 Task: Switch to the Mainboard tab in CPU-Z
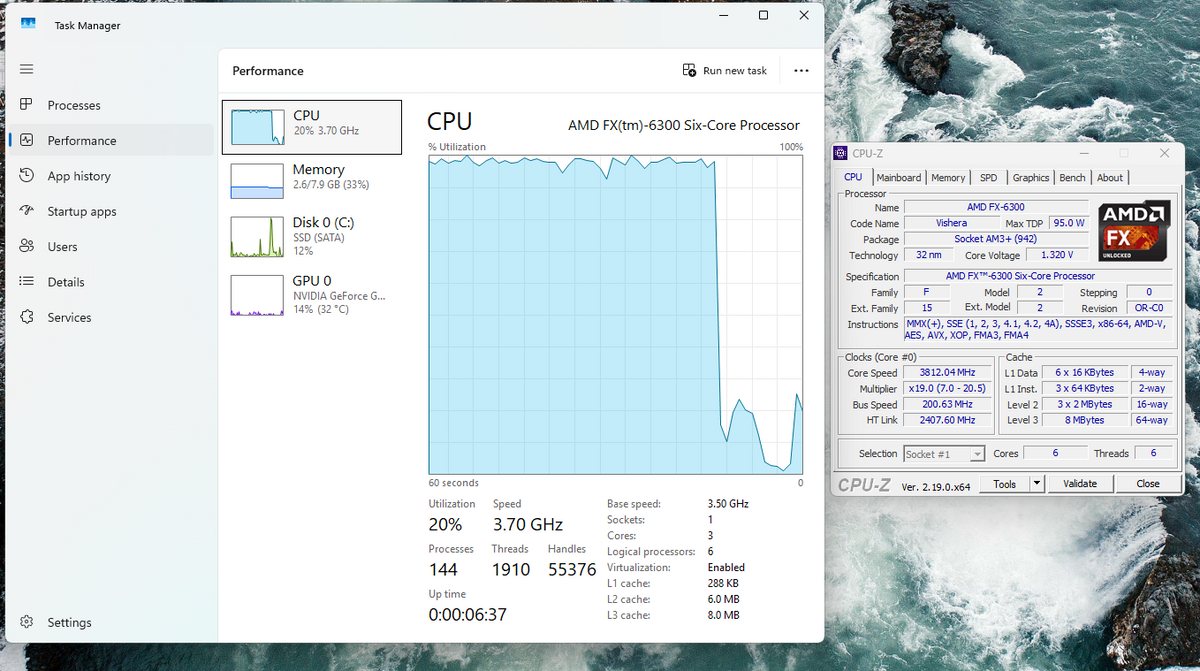click(898, 178)
